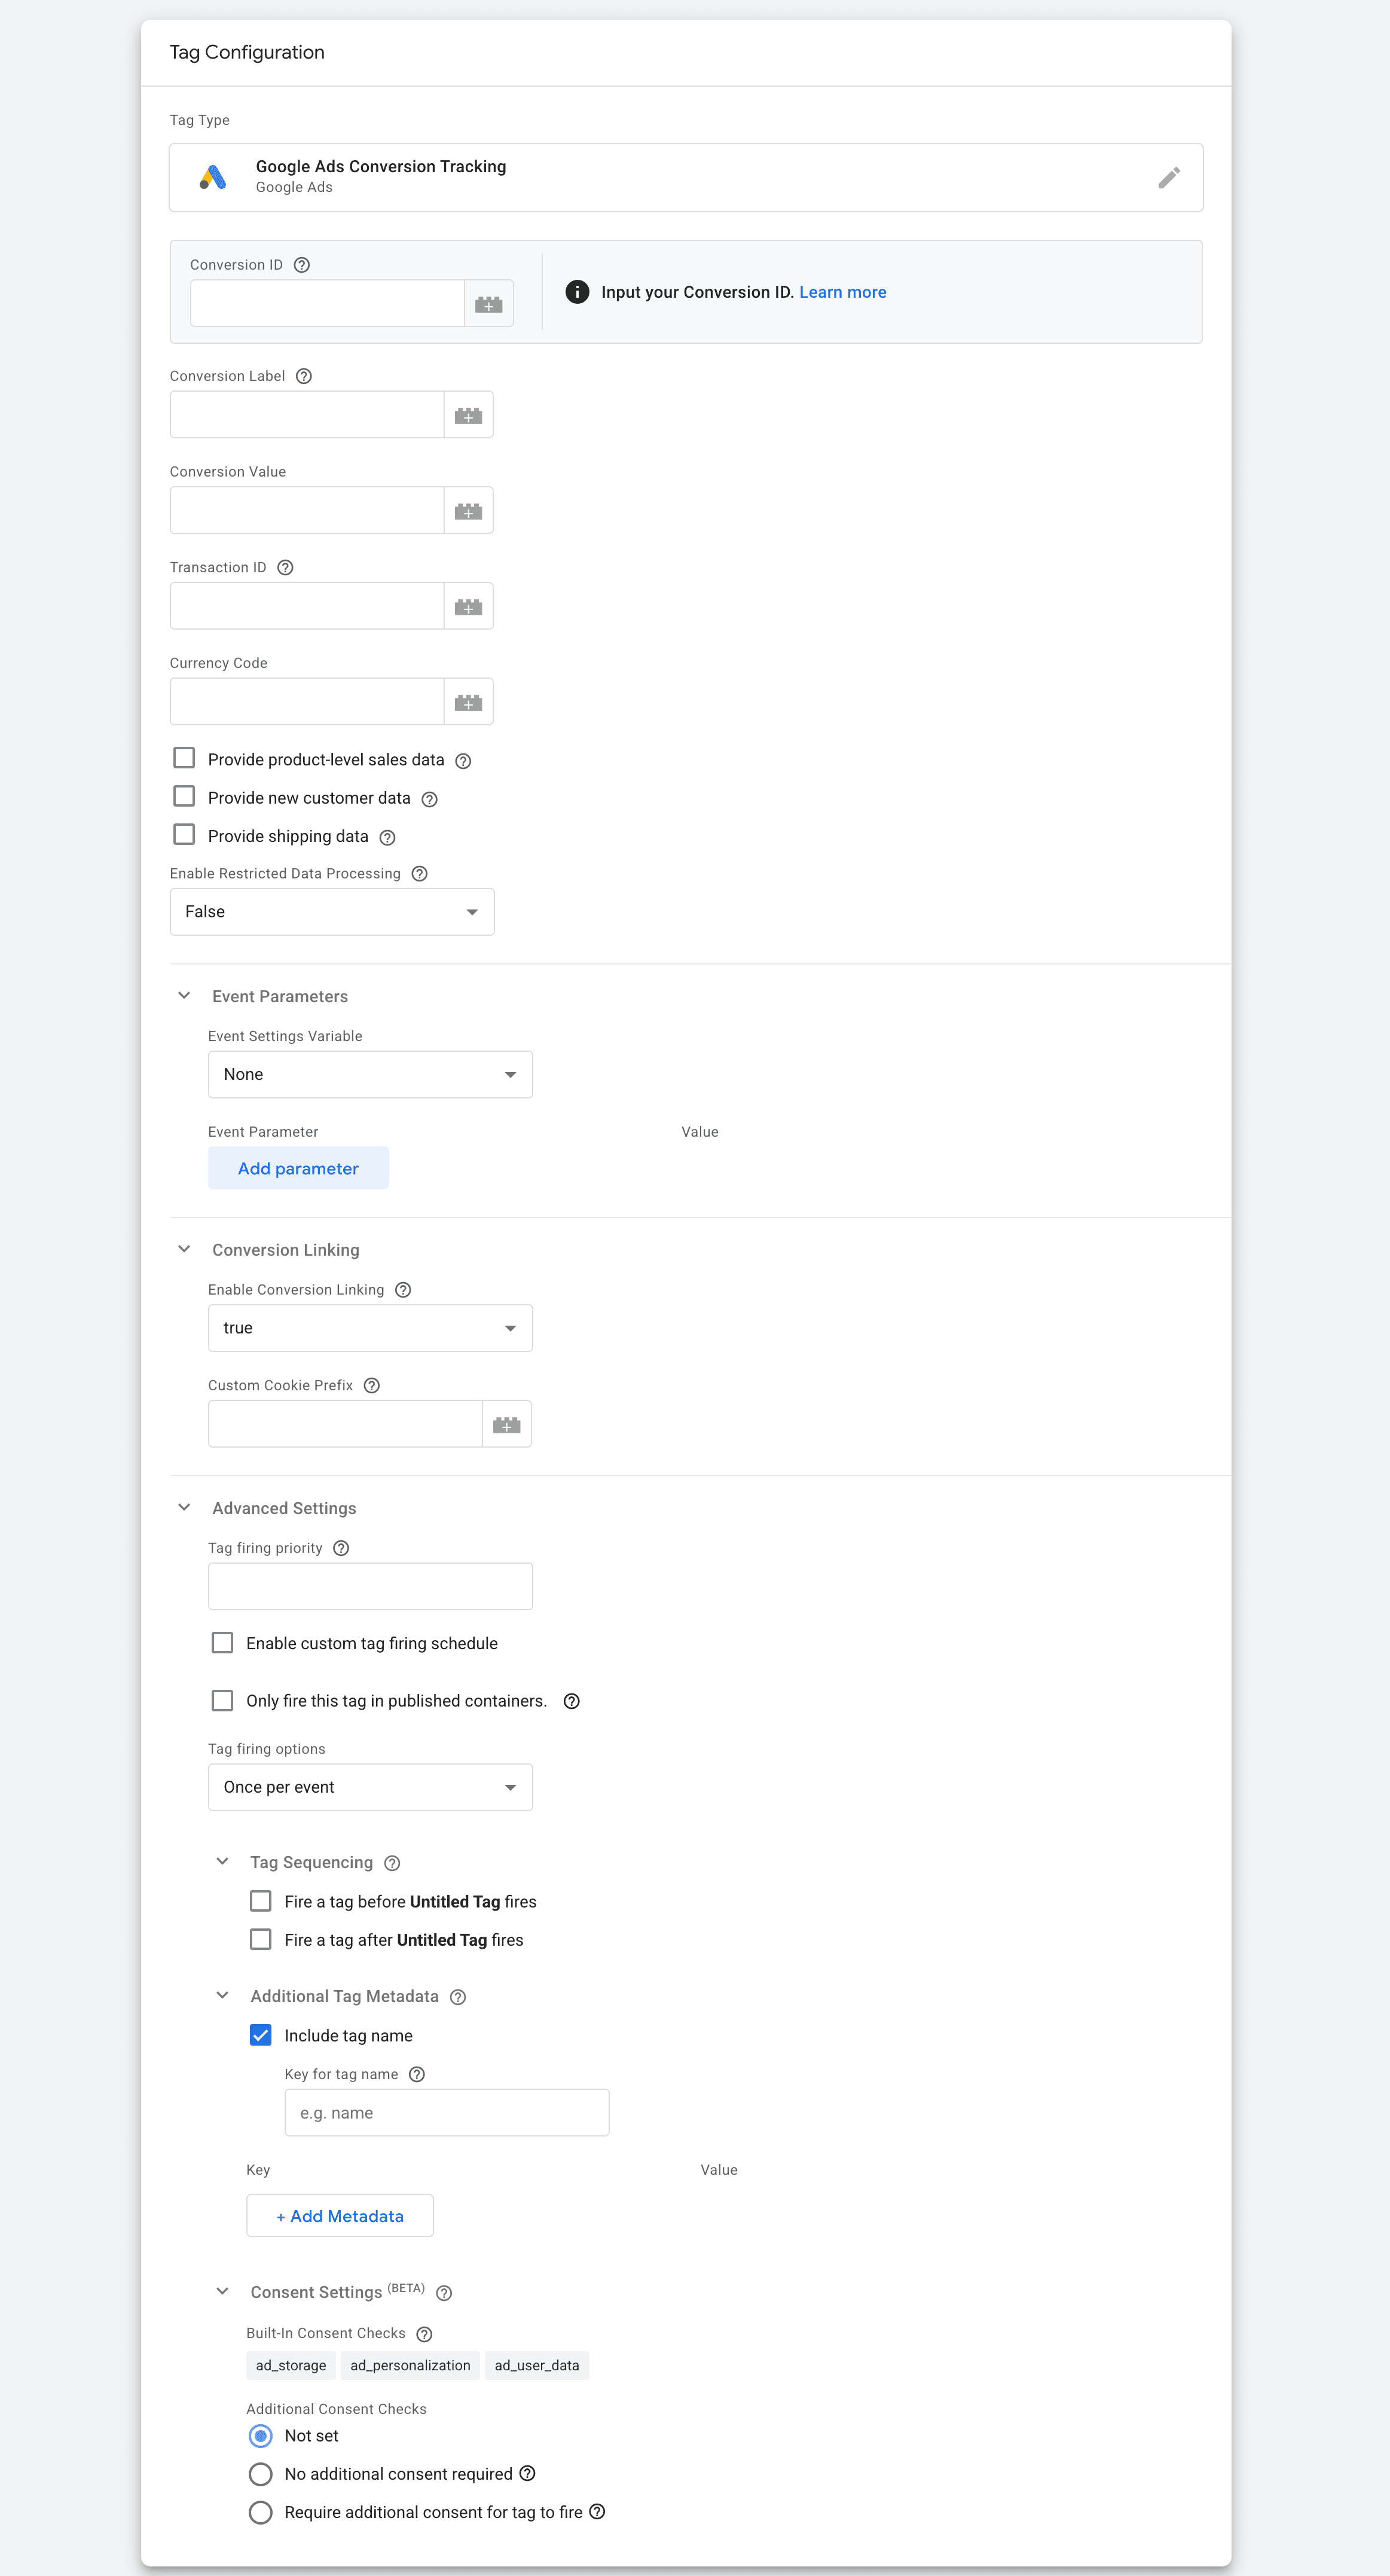The width and height of the screenshot is (1390, 2576).
Task: Click the Tag firing priority field
Action: (370, 1586)
